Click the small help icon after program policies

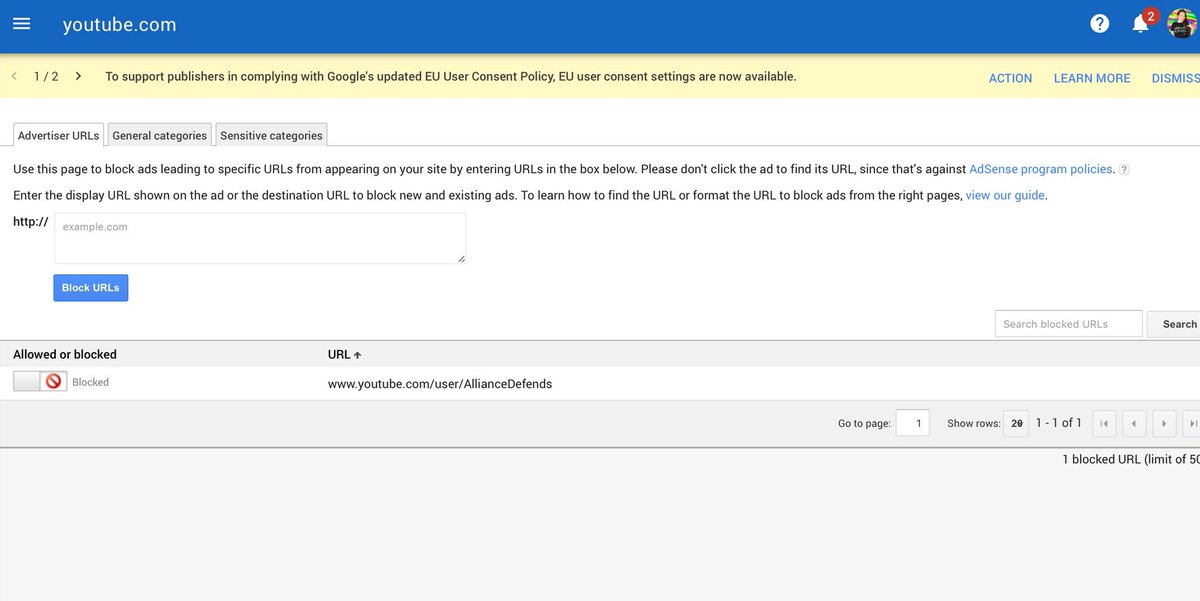point(1124,170)
